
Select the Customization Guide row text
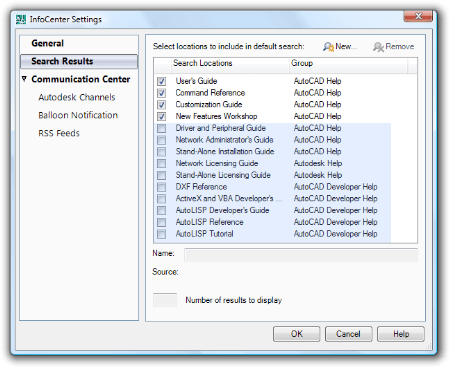click(209, 105)
